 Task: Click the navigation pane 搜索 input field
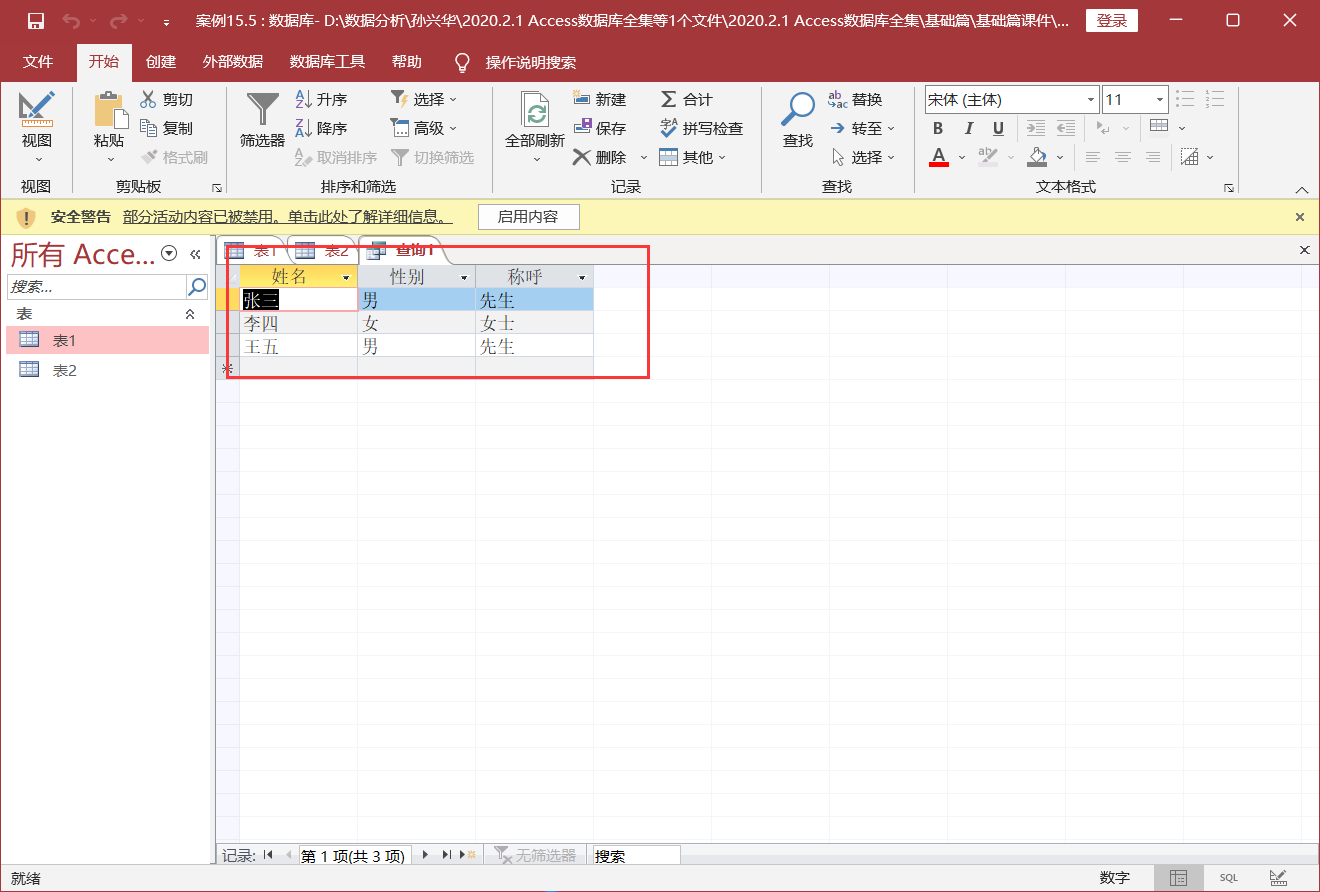tap(97, 287)
